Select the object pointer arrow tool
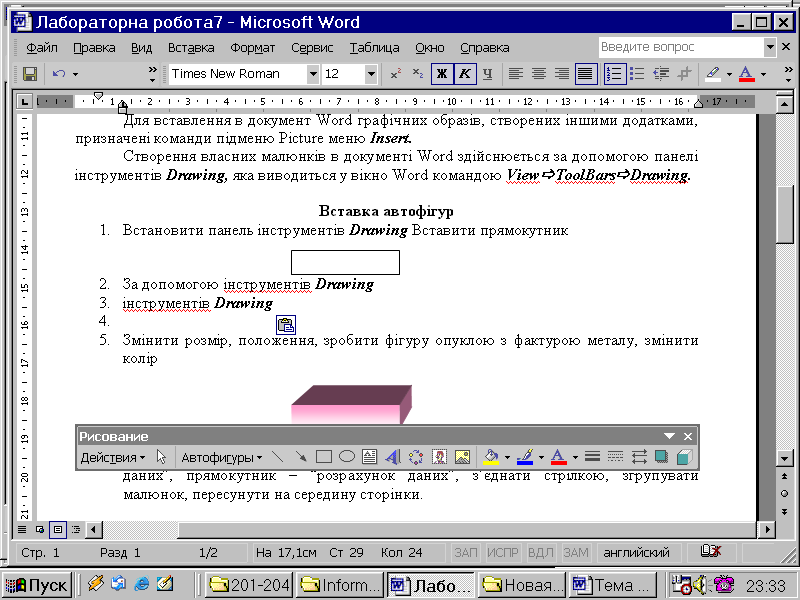The height and width of the screenshot is (600, 800). coord(162,457)
